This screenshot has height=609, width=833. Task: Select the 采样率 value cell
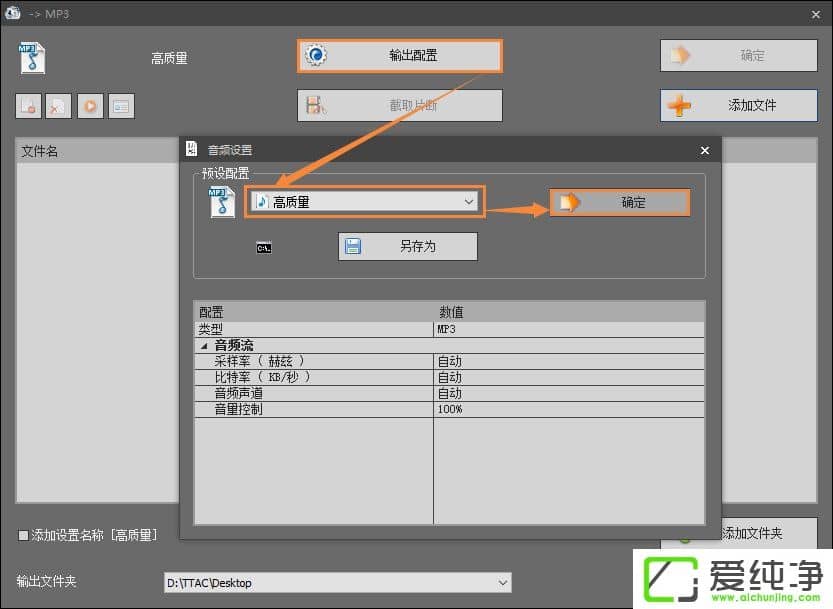coord(568,361)
